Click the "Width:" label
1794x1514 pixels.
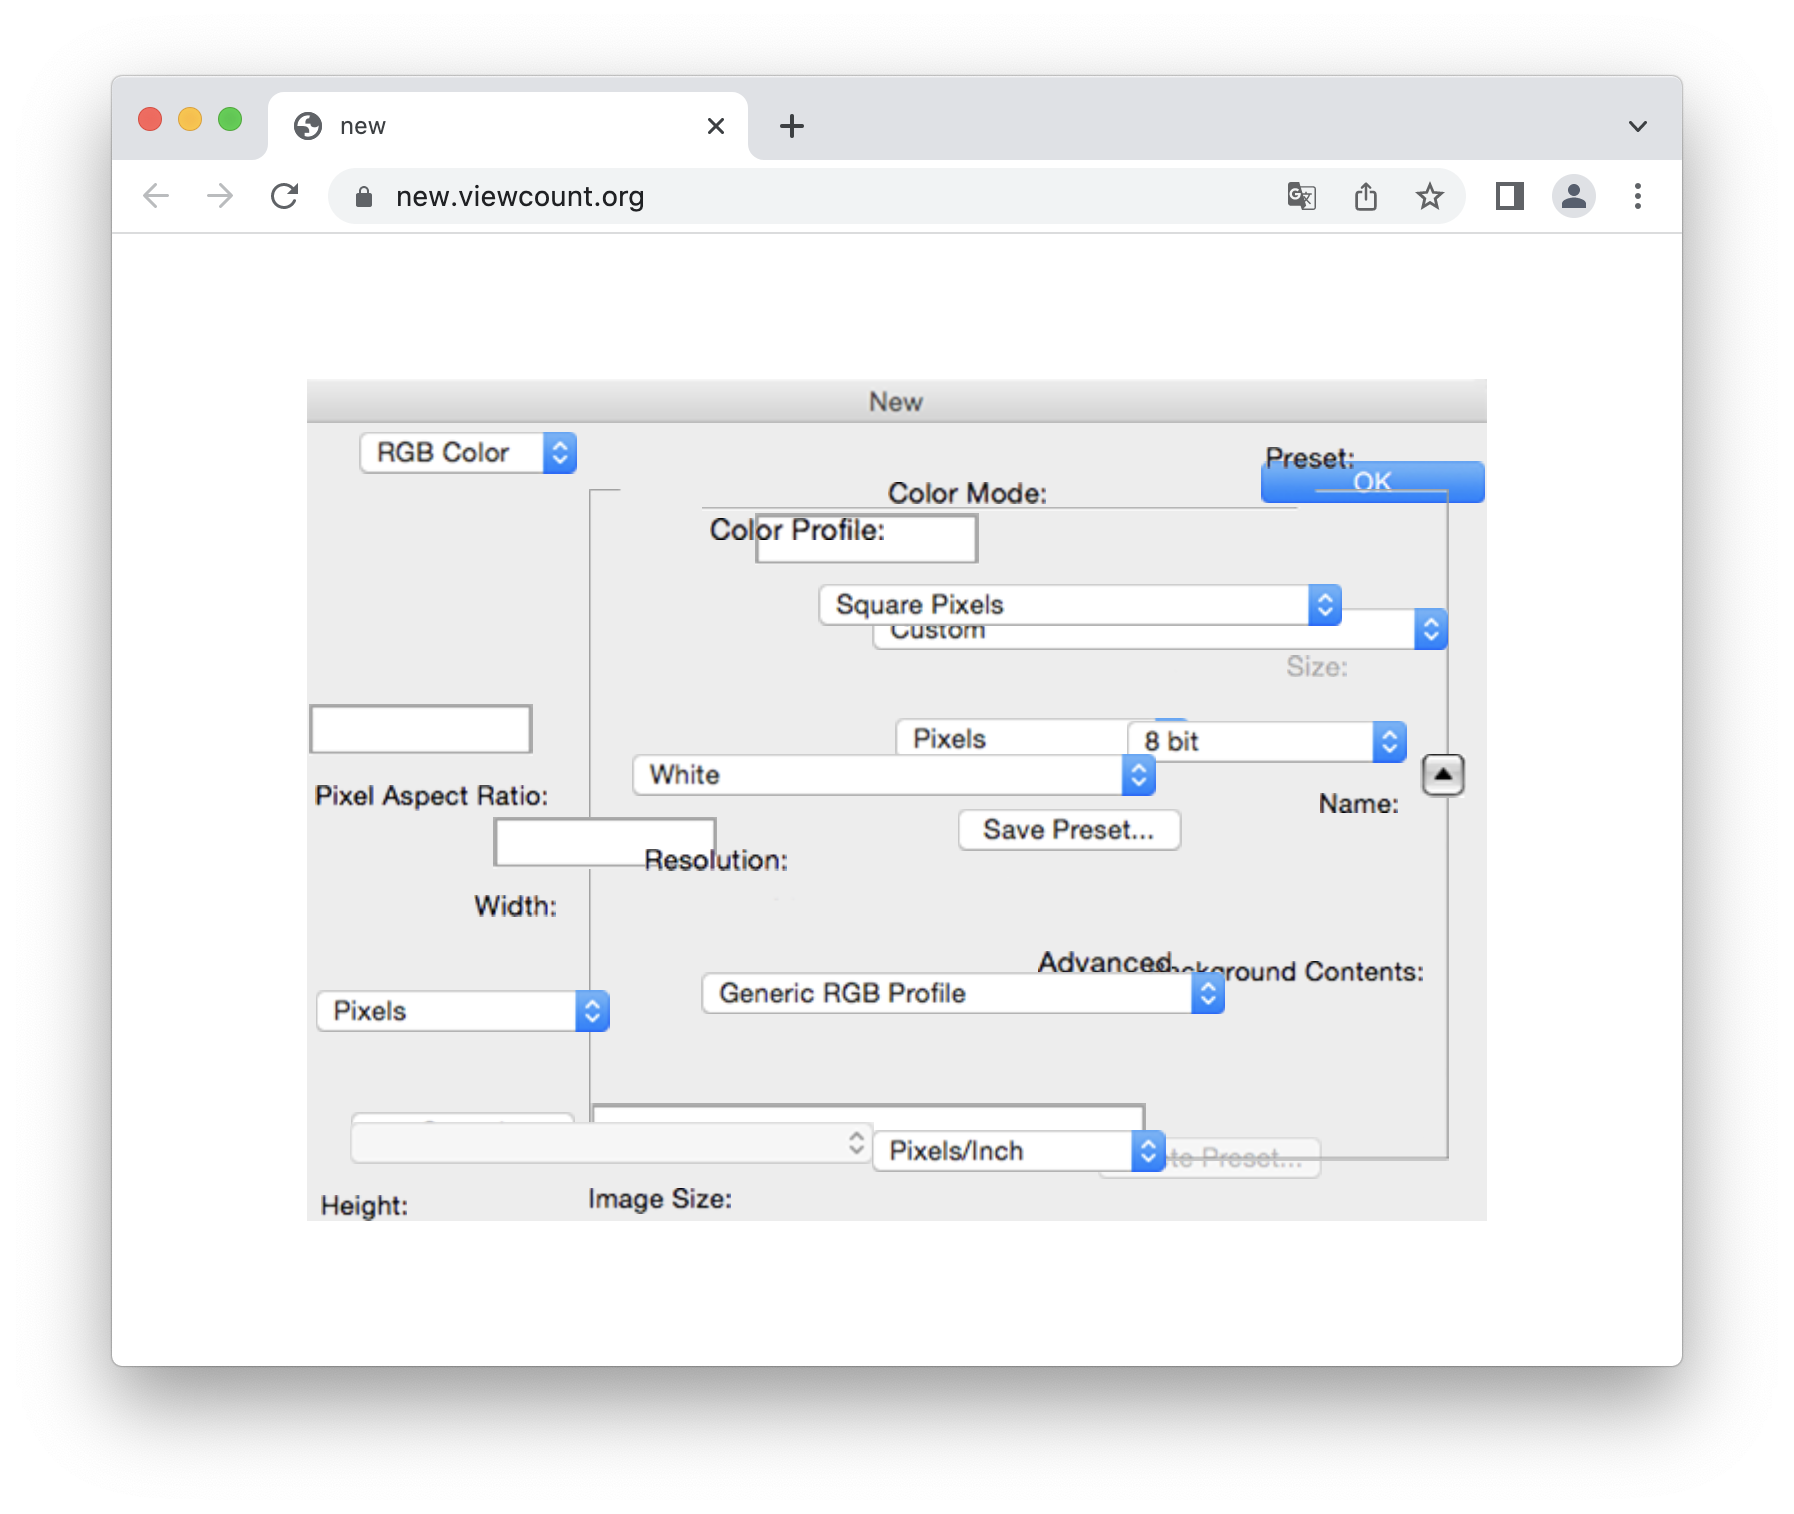[x=515, y=906]
